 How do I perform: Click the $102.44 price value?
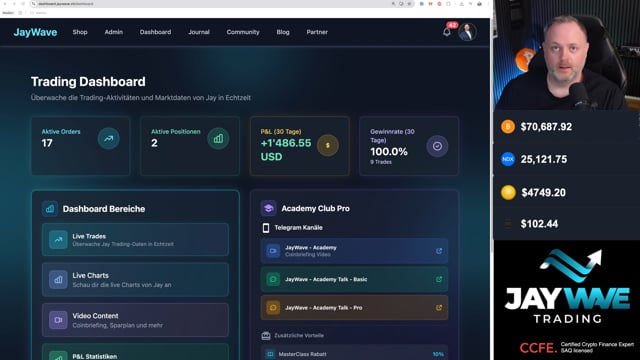pyautogui.click(x=539, y=224)
